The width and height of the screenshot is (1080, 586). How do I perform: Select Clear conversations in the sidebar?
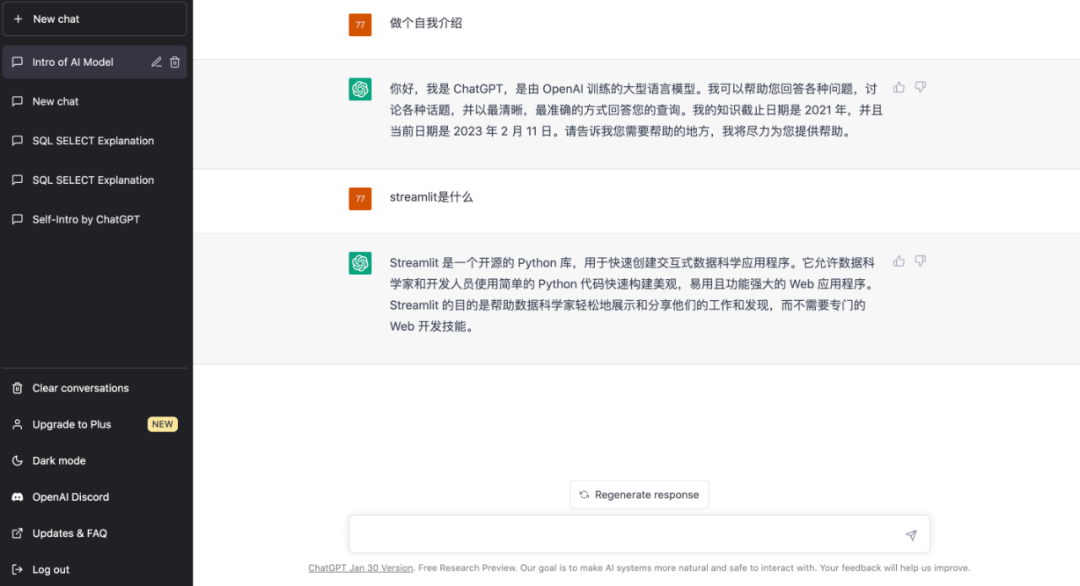(95, 388)
